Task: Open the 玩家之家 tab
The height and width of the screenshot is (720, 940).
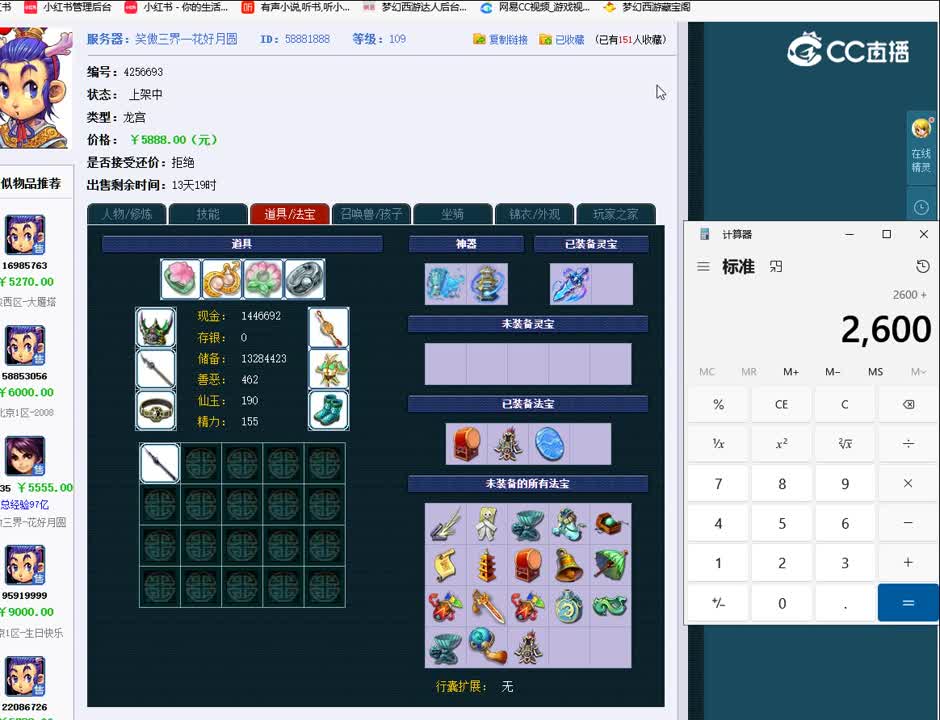Action: pyautogui.click(x=616, y=214)
